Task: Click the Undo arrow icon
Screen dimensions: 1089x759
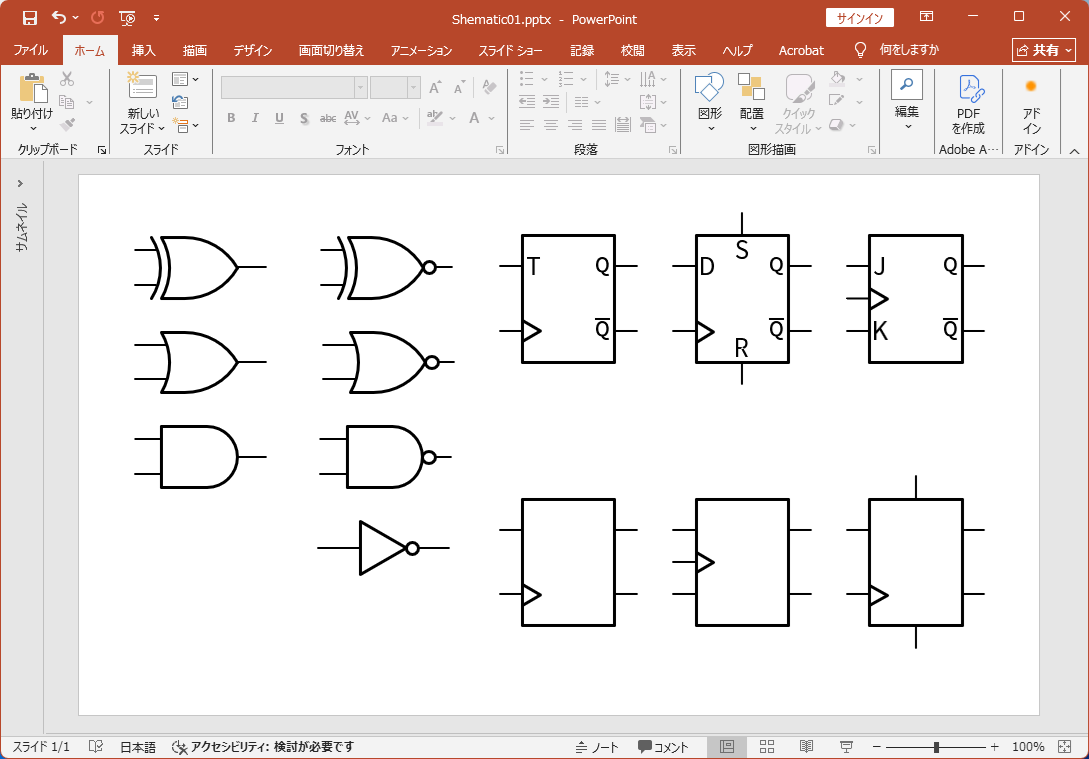Action: click(58, 18)
